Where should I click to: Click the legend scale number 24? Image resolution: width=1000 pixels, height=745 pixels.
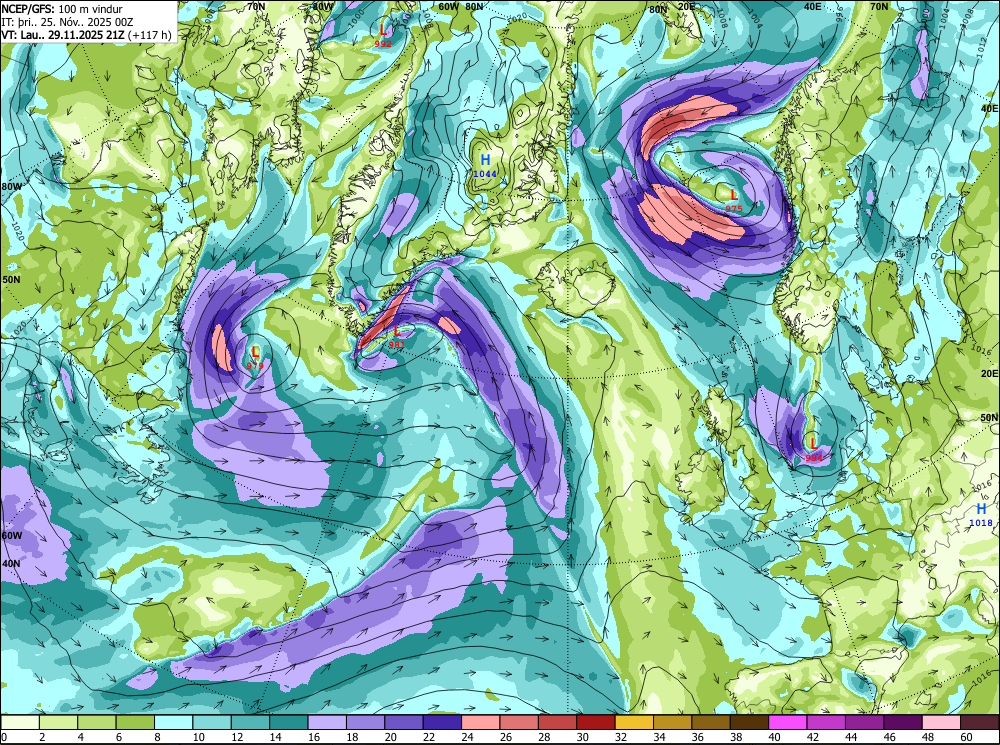466,737
